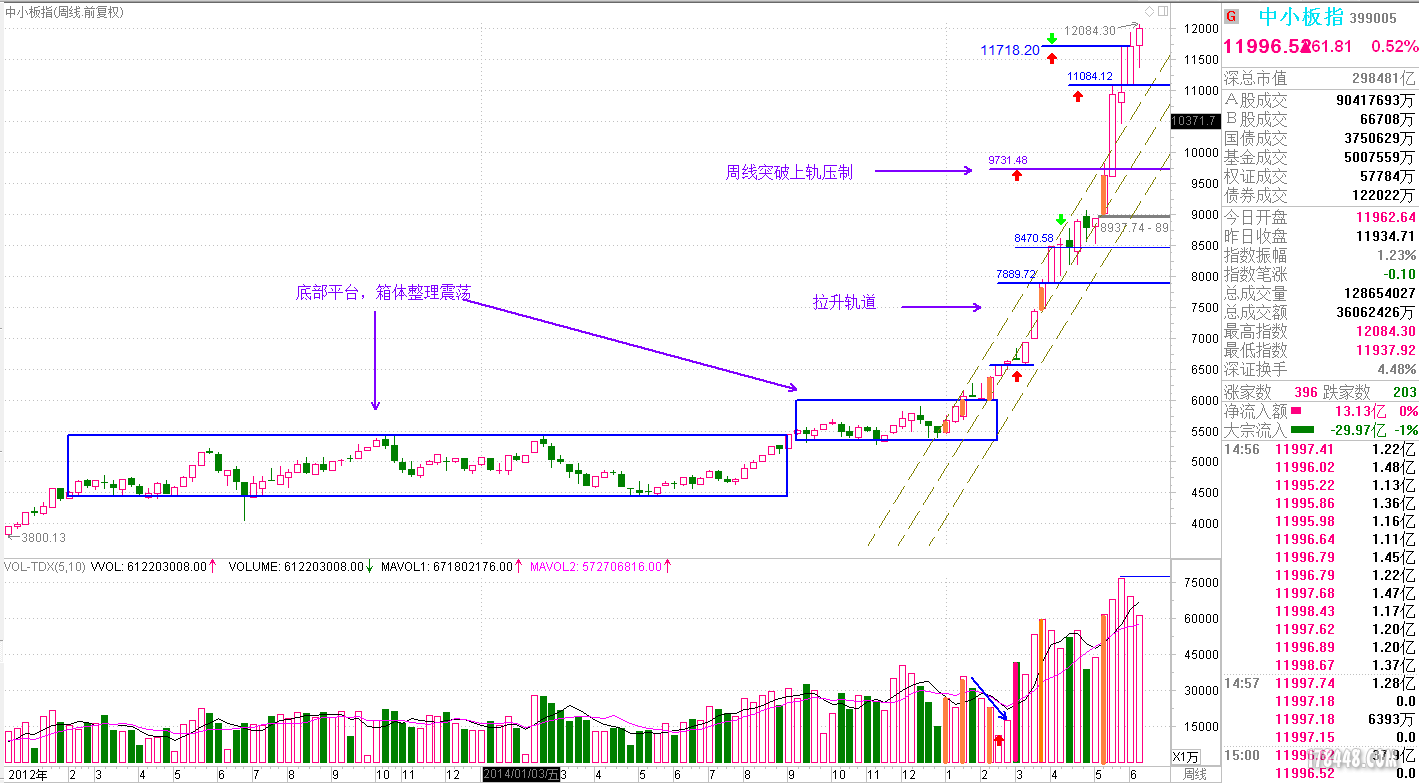Image resolution: width=1419 pixels, height=783 pixels.
Task: Click the 总成交量 value 128654027
Action: [x=1378, y=293]
